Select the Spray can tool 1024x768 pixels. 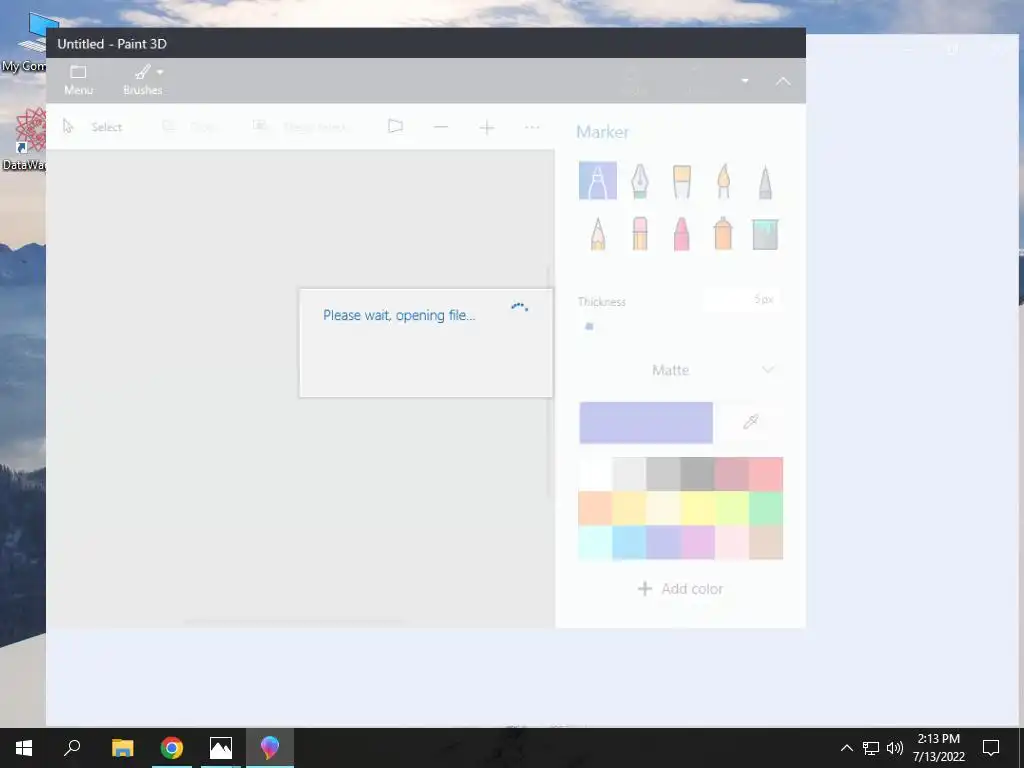coord(723,233)
